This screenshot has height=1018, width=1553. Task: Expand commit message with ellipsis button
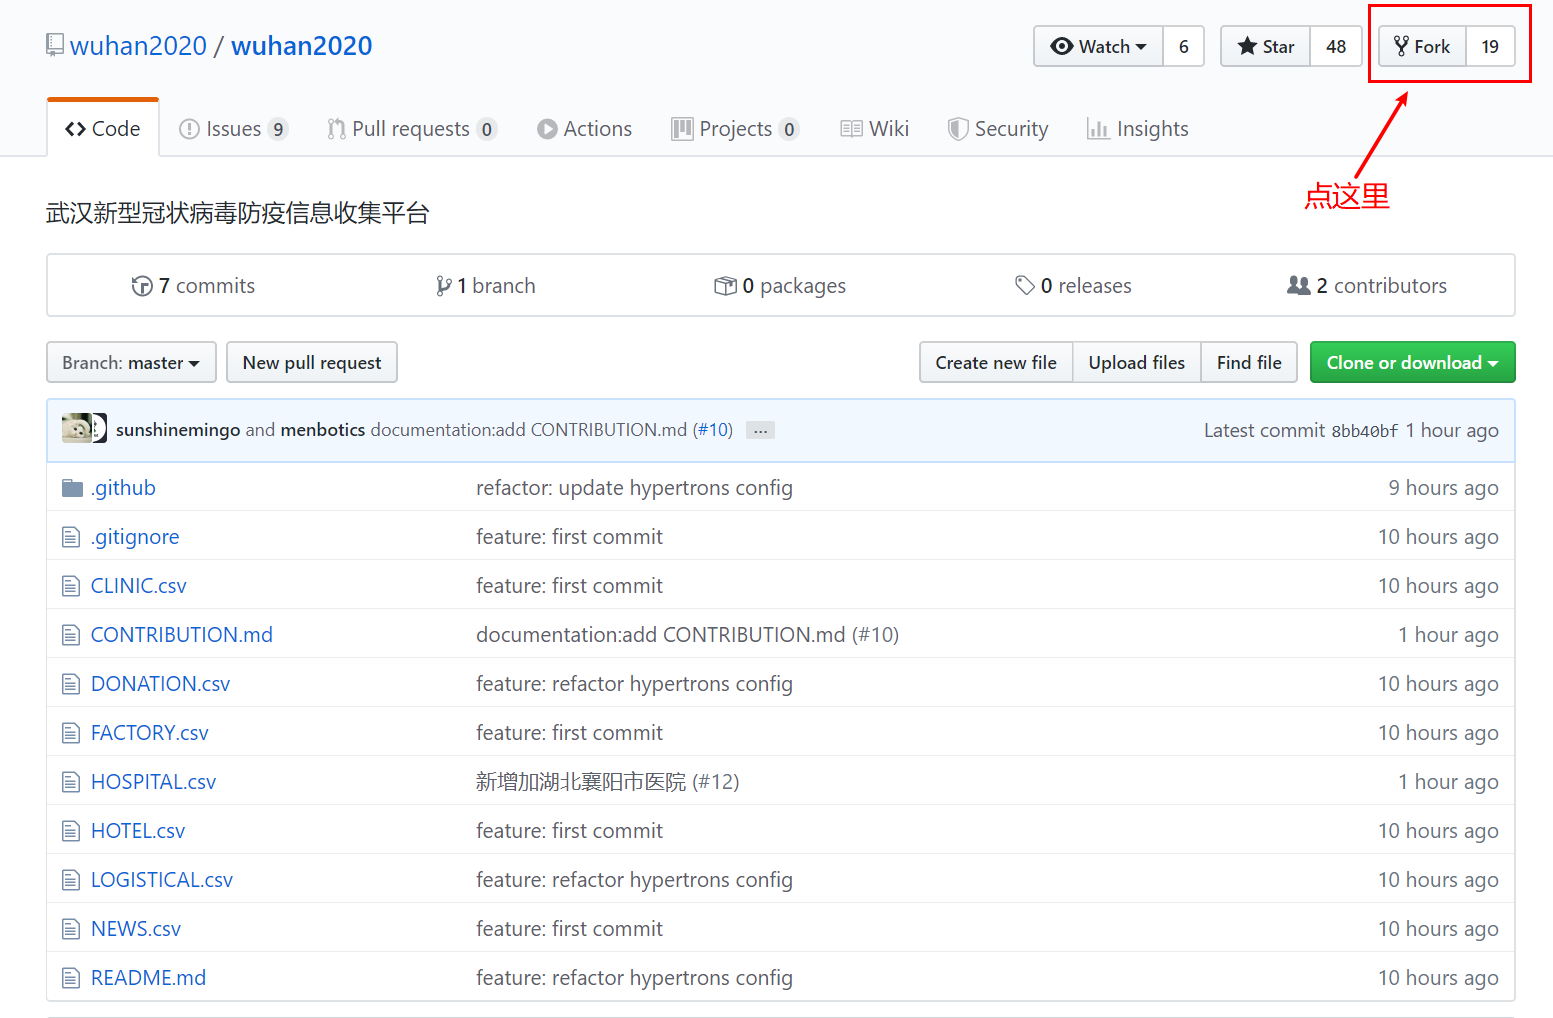point(760,430)
